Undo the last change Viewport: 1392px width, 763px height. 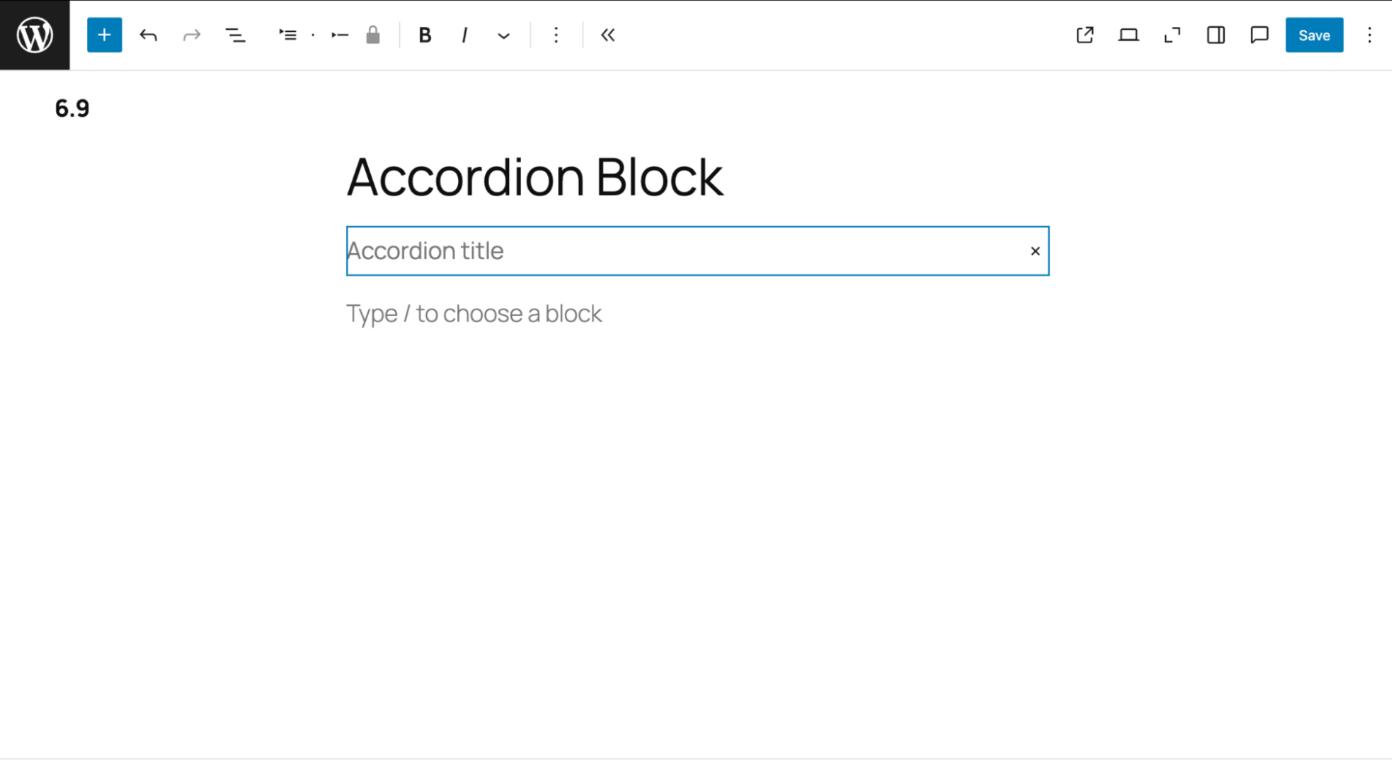tap(148, 35)
